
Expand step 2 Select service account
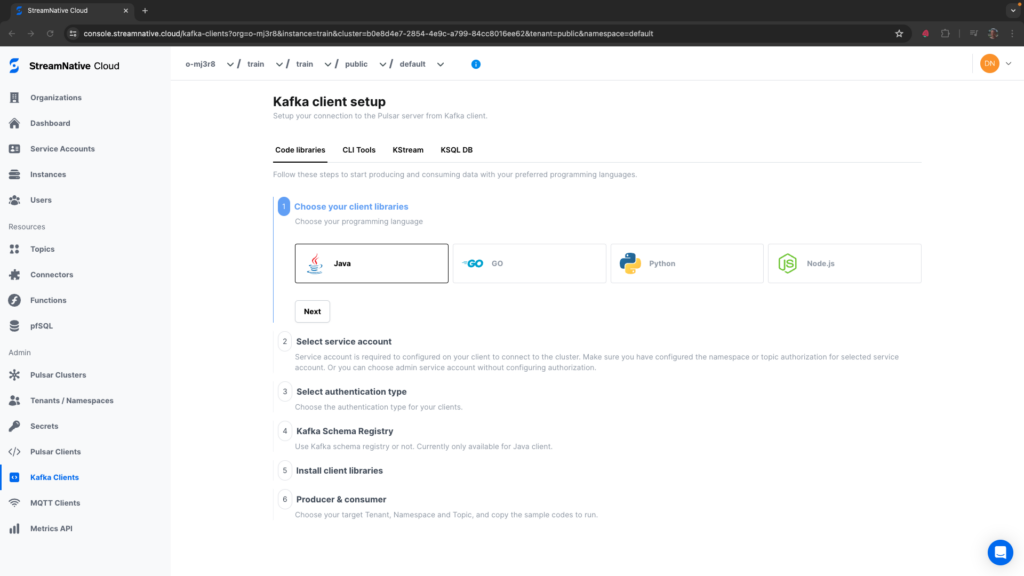(x=343, y=341)
